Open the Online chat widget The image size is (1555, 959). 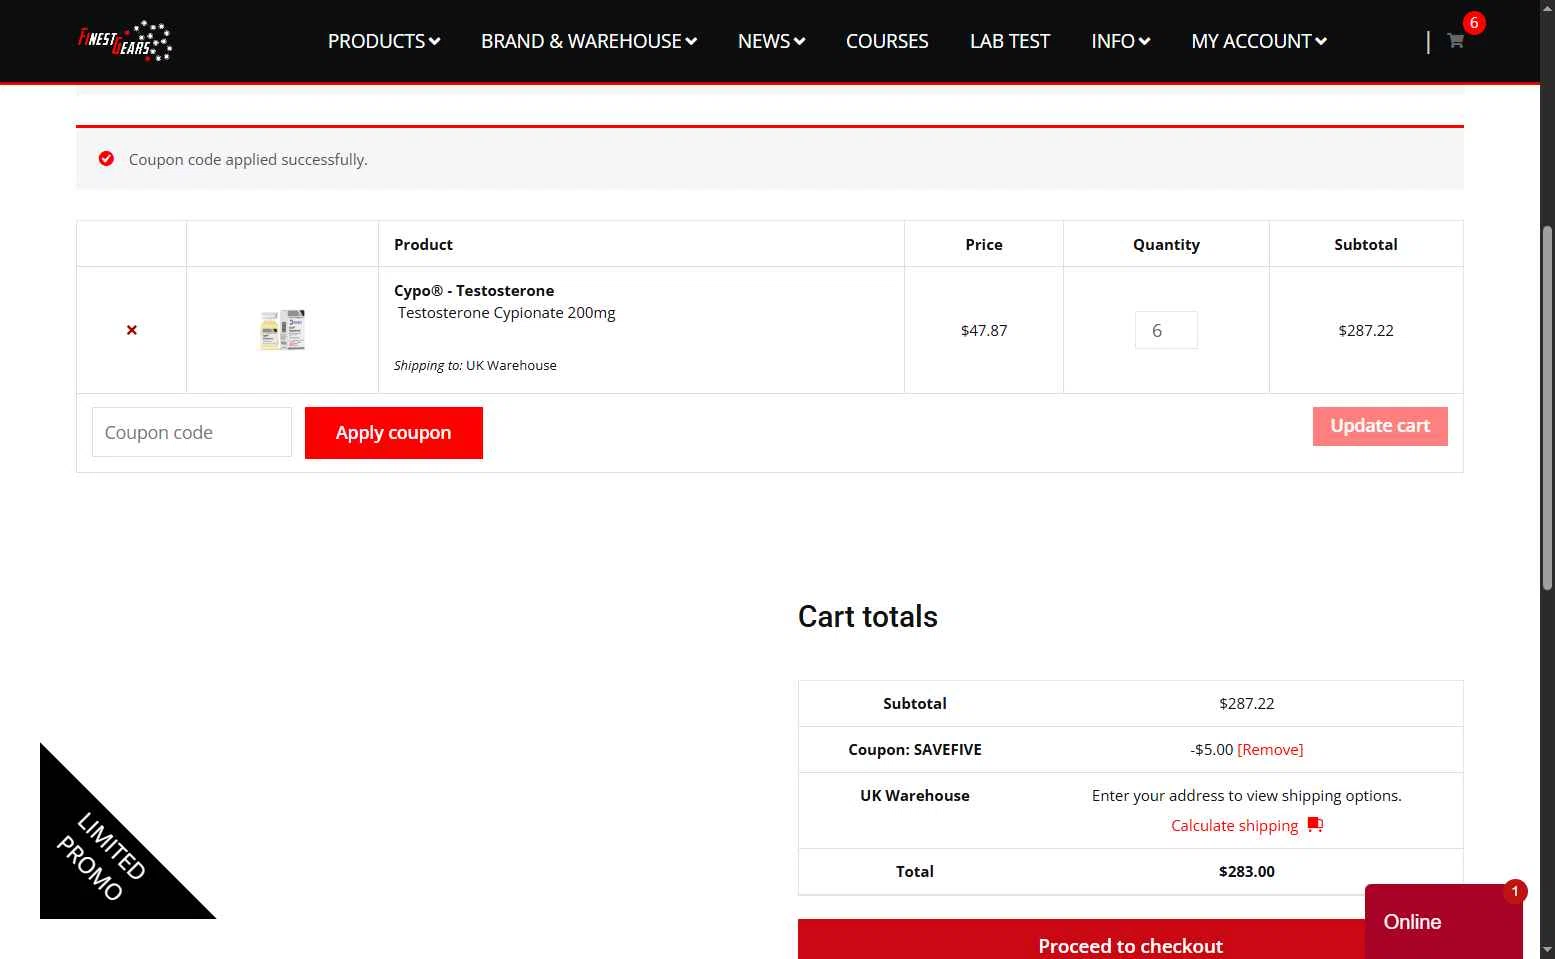pyautogui.click(x=1443, y=922)
